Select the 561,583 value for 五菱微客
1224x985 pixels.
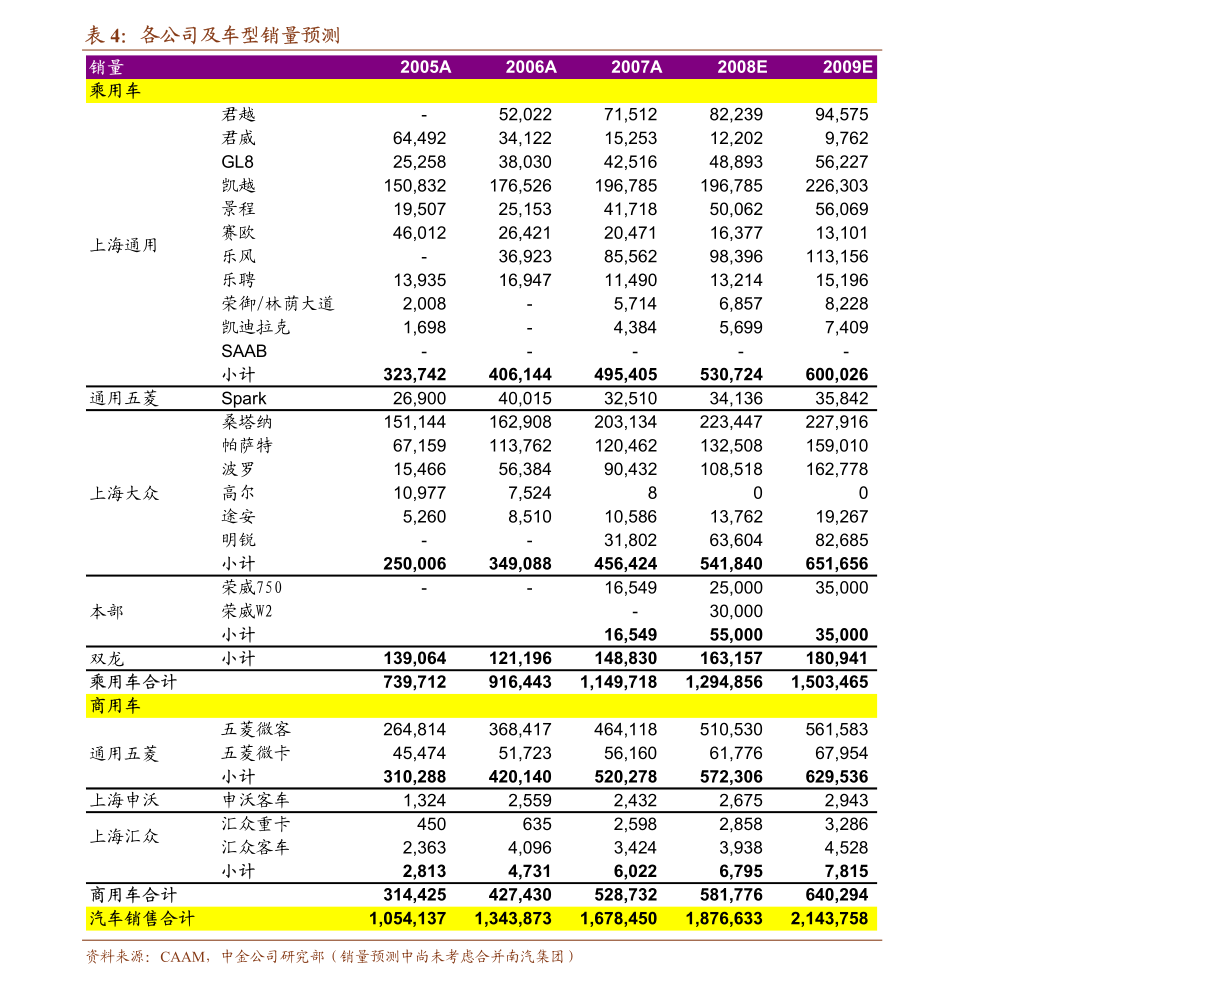click(x=837, y=730)
